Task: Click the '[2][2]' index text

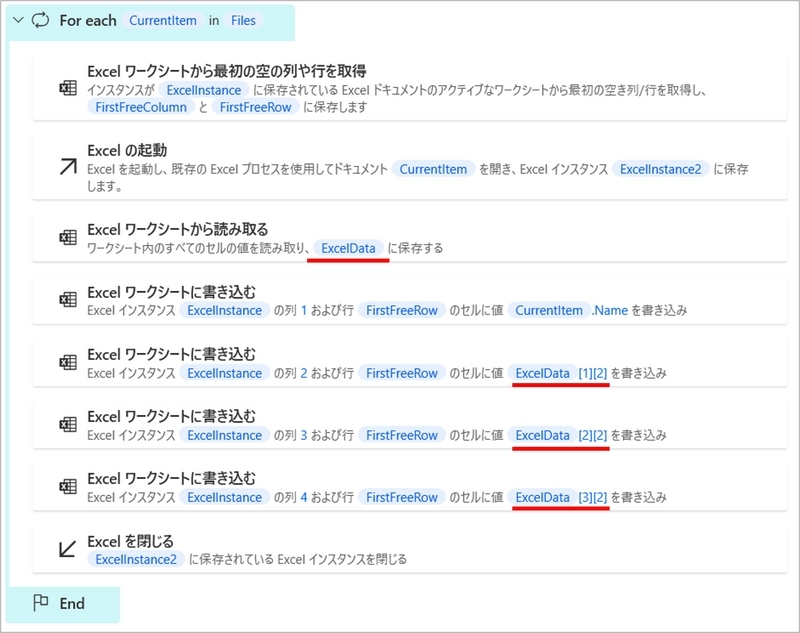Action: tap(593, 435)
